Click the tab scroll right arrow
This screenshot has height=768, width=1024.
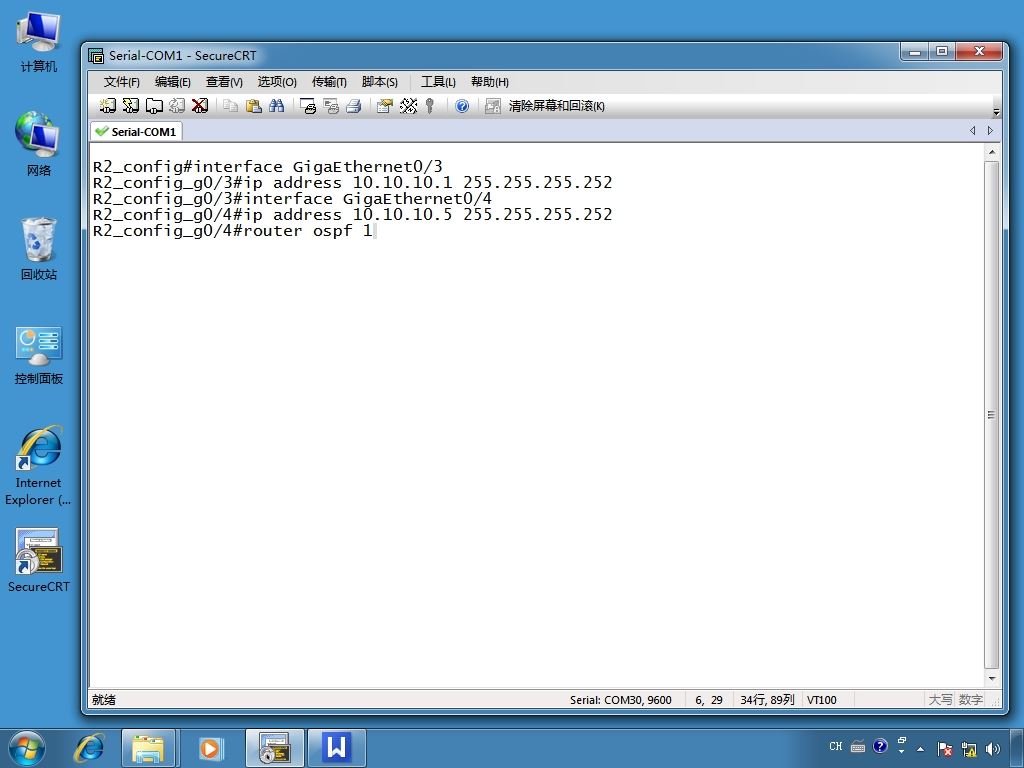[x=990, y=131]
